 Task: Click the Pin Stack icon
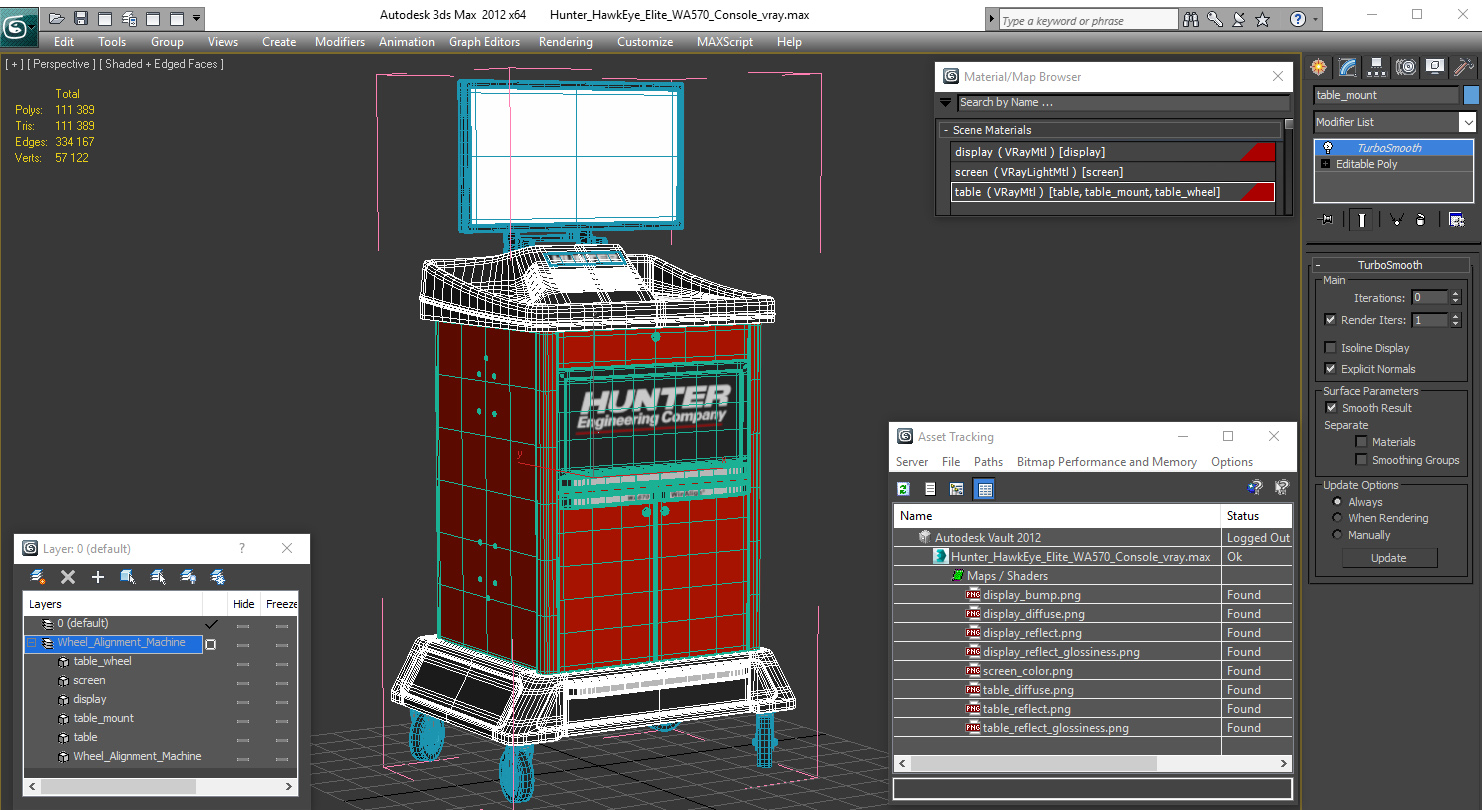pos(1326,220)
